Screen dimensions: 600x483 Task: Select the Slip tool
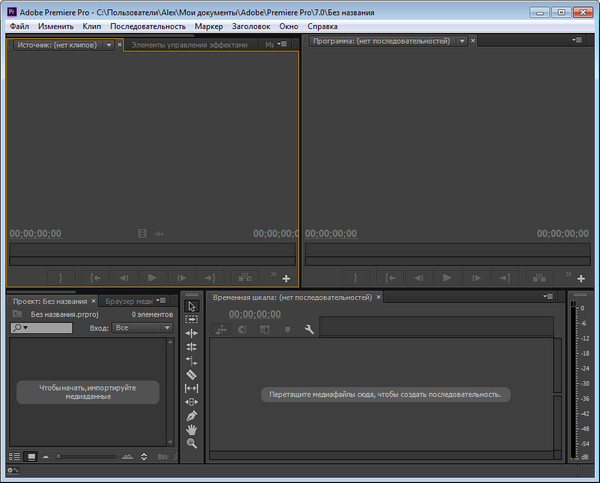(x=192, y=388)
